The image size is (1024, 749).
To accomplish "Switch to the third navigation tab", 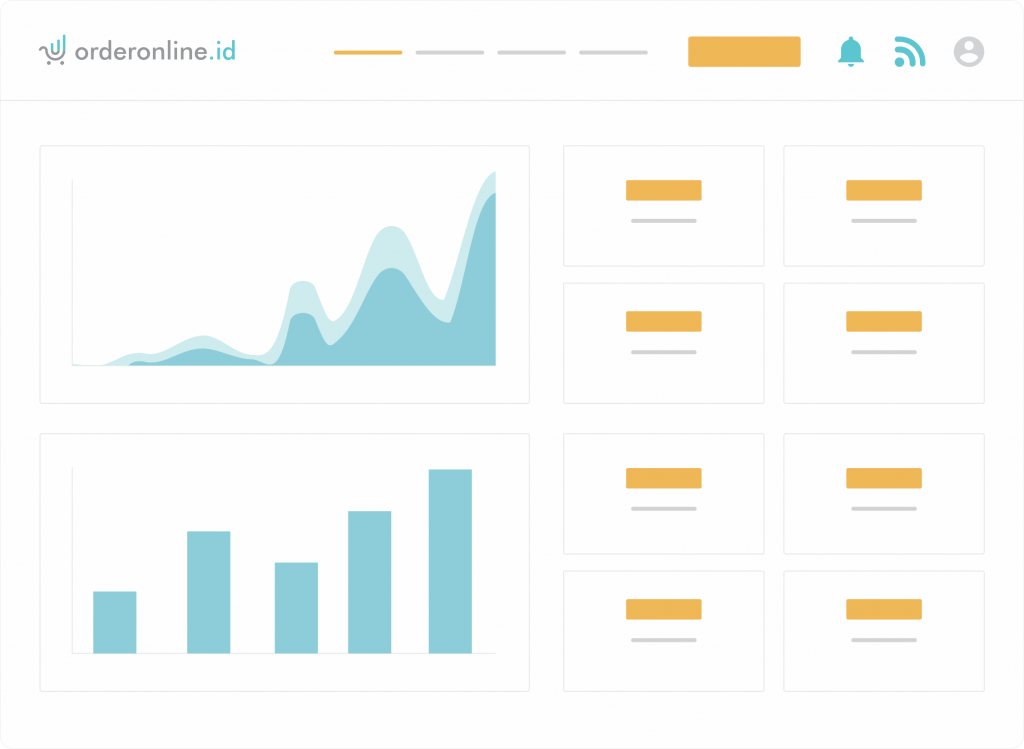I will [531, 52].
